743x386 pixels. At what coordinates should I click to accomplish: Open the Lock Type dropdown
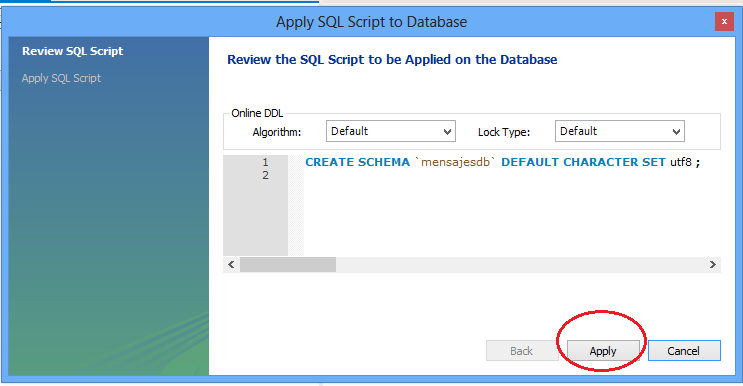click(x=619, y=131)
